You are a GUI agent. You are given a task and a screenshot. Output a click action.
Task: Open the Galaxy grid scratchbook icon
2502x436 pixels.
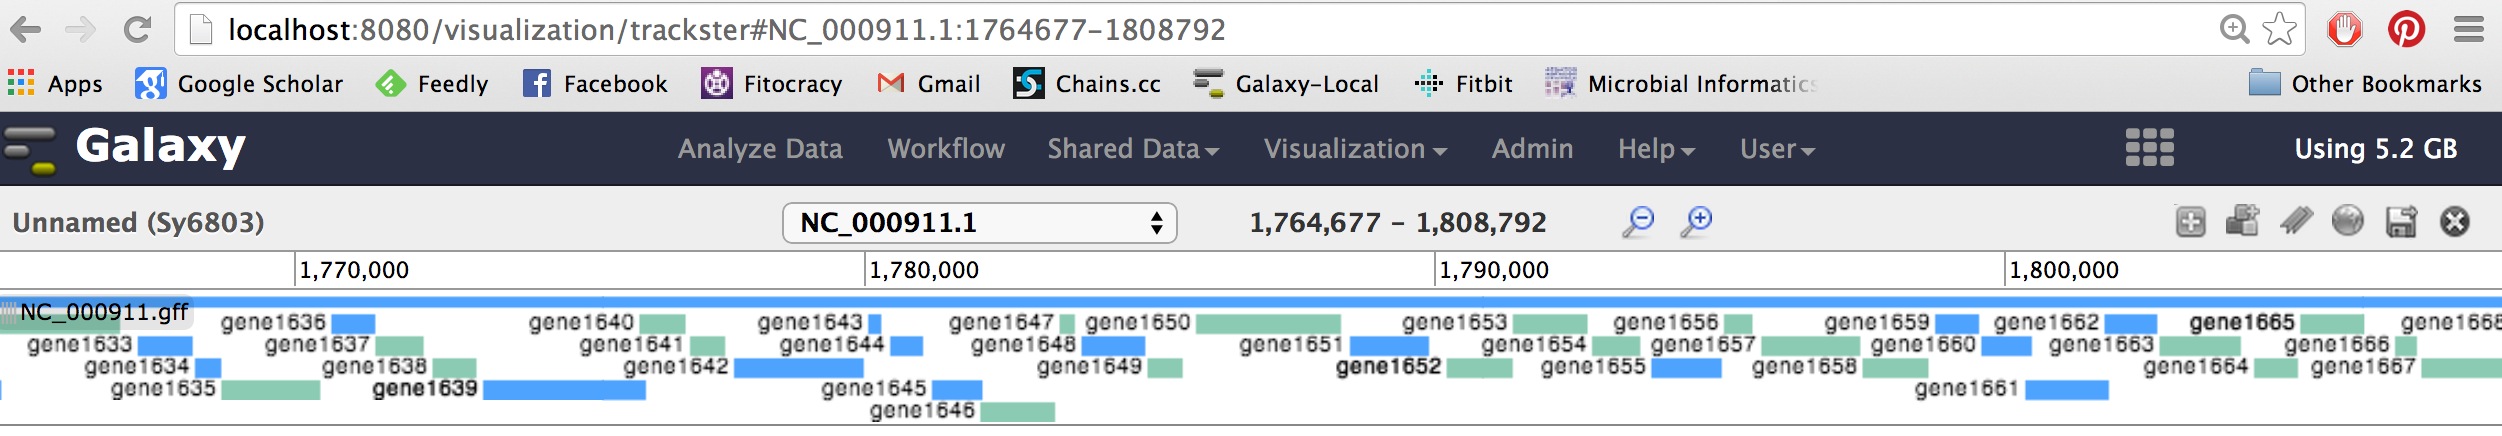point(2149,148)
